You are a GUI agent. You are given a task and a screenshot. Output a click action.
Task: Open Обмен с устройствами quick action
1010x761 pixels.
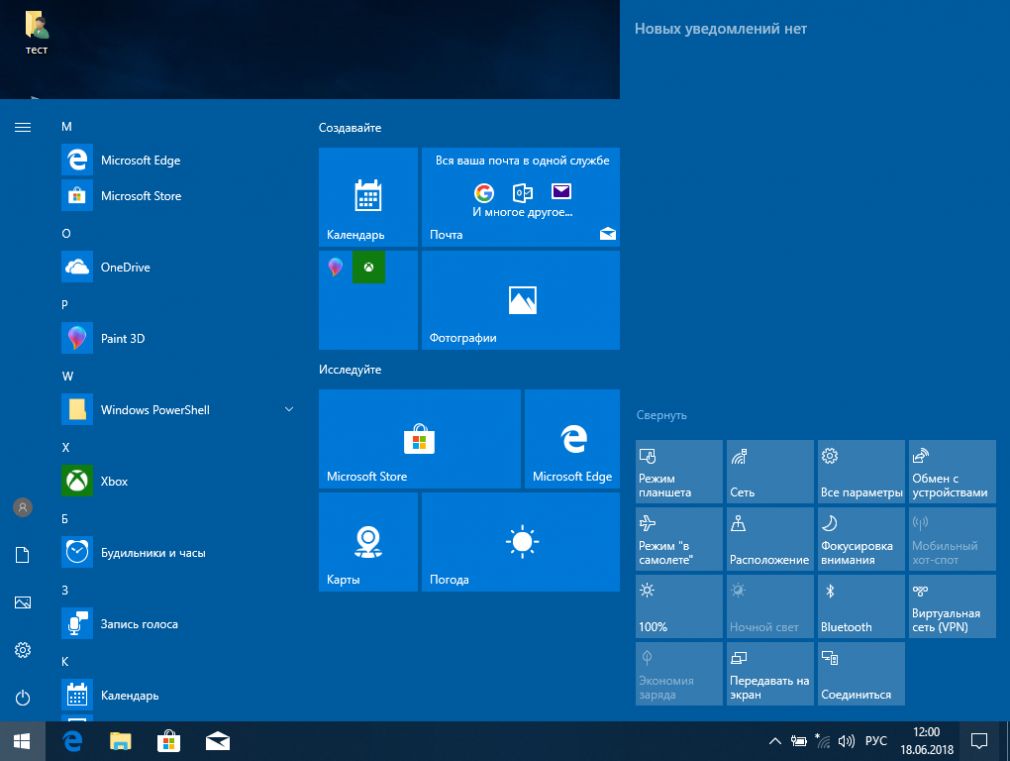click(952, 472)
